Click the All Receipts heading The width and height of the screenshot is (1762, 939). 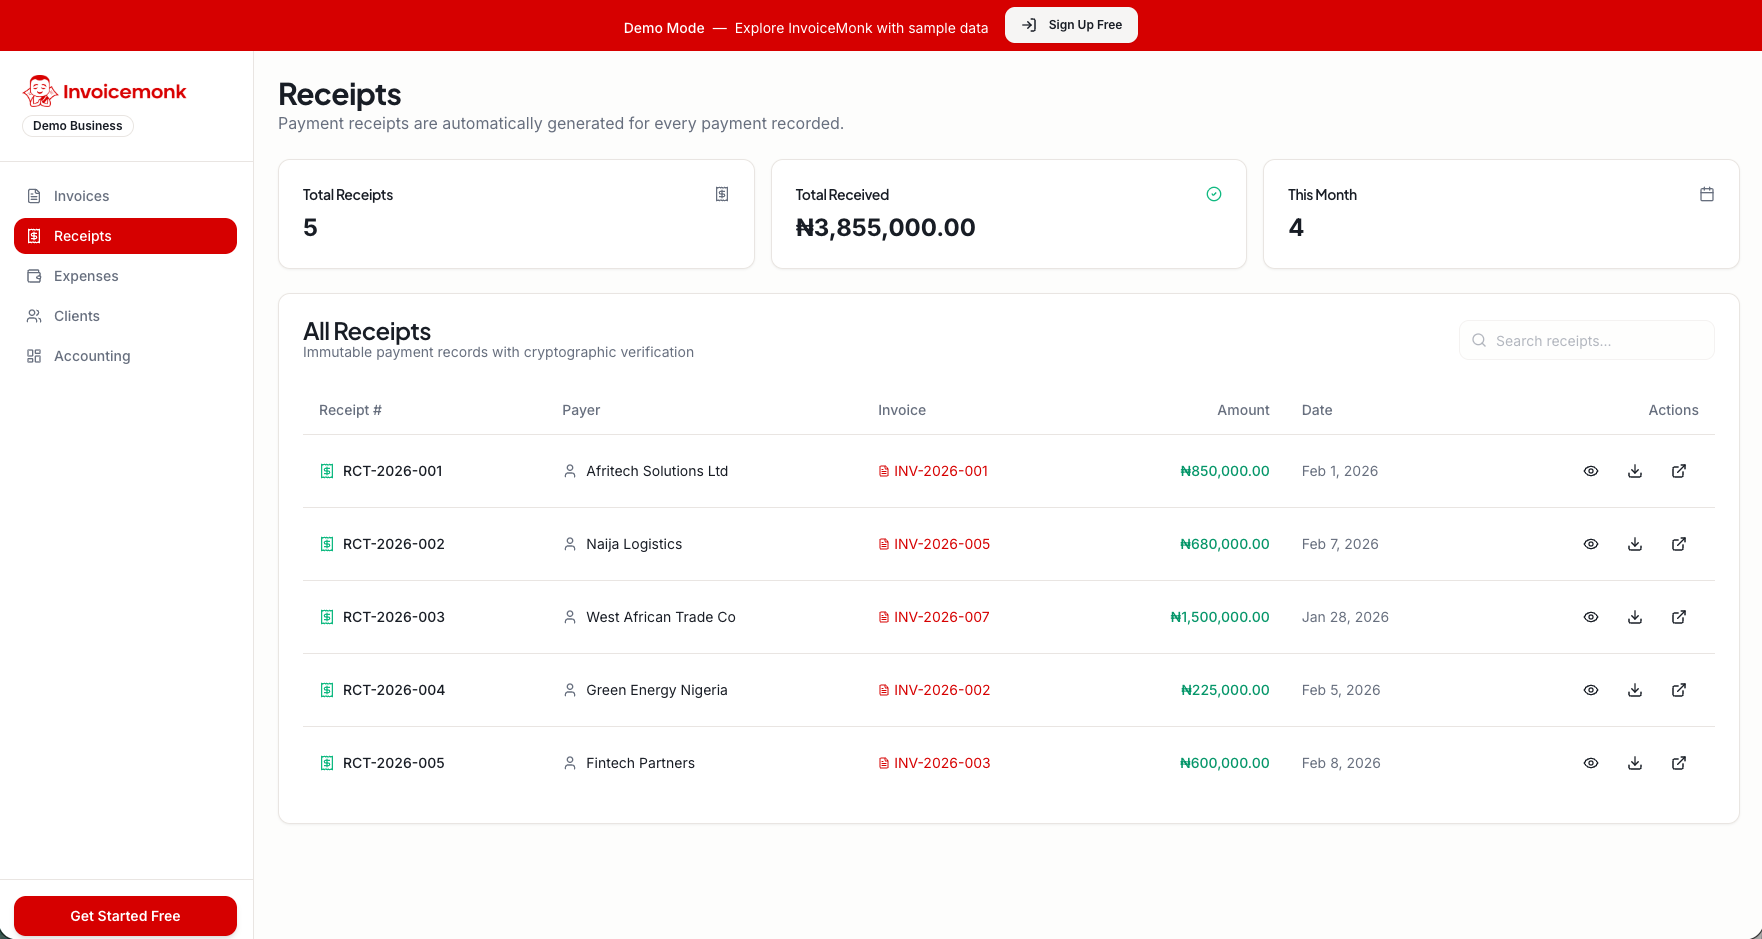pos(367,331)
